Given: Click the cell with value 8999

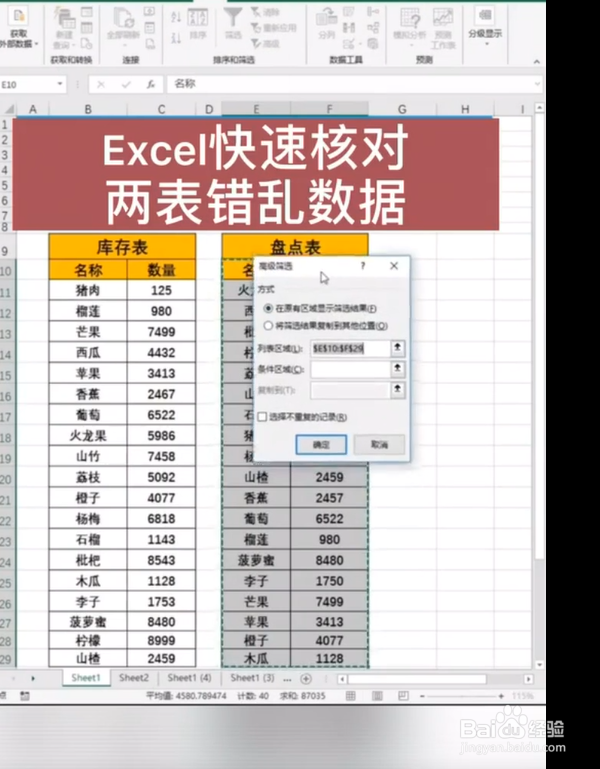Looking at the screenshot, I should pyautogui.click(x=161, y=641).
